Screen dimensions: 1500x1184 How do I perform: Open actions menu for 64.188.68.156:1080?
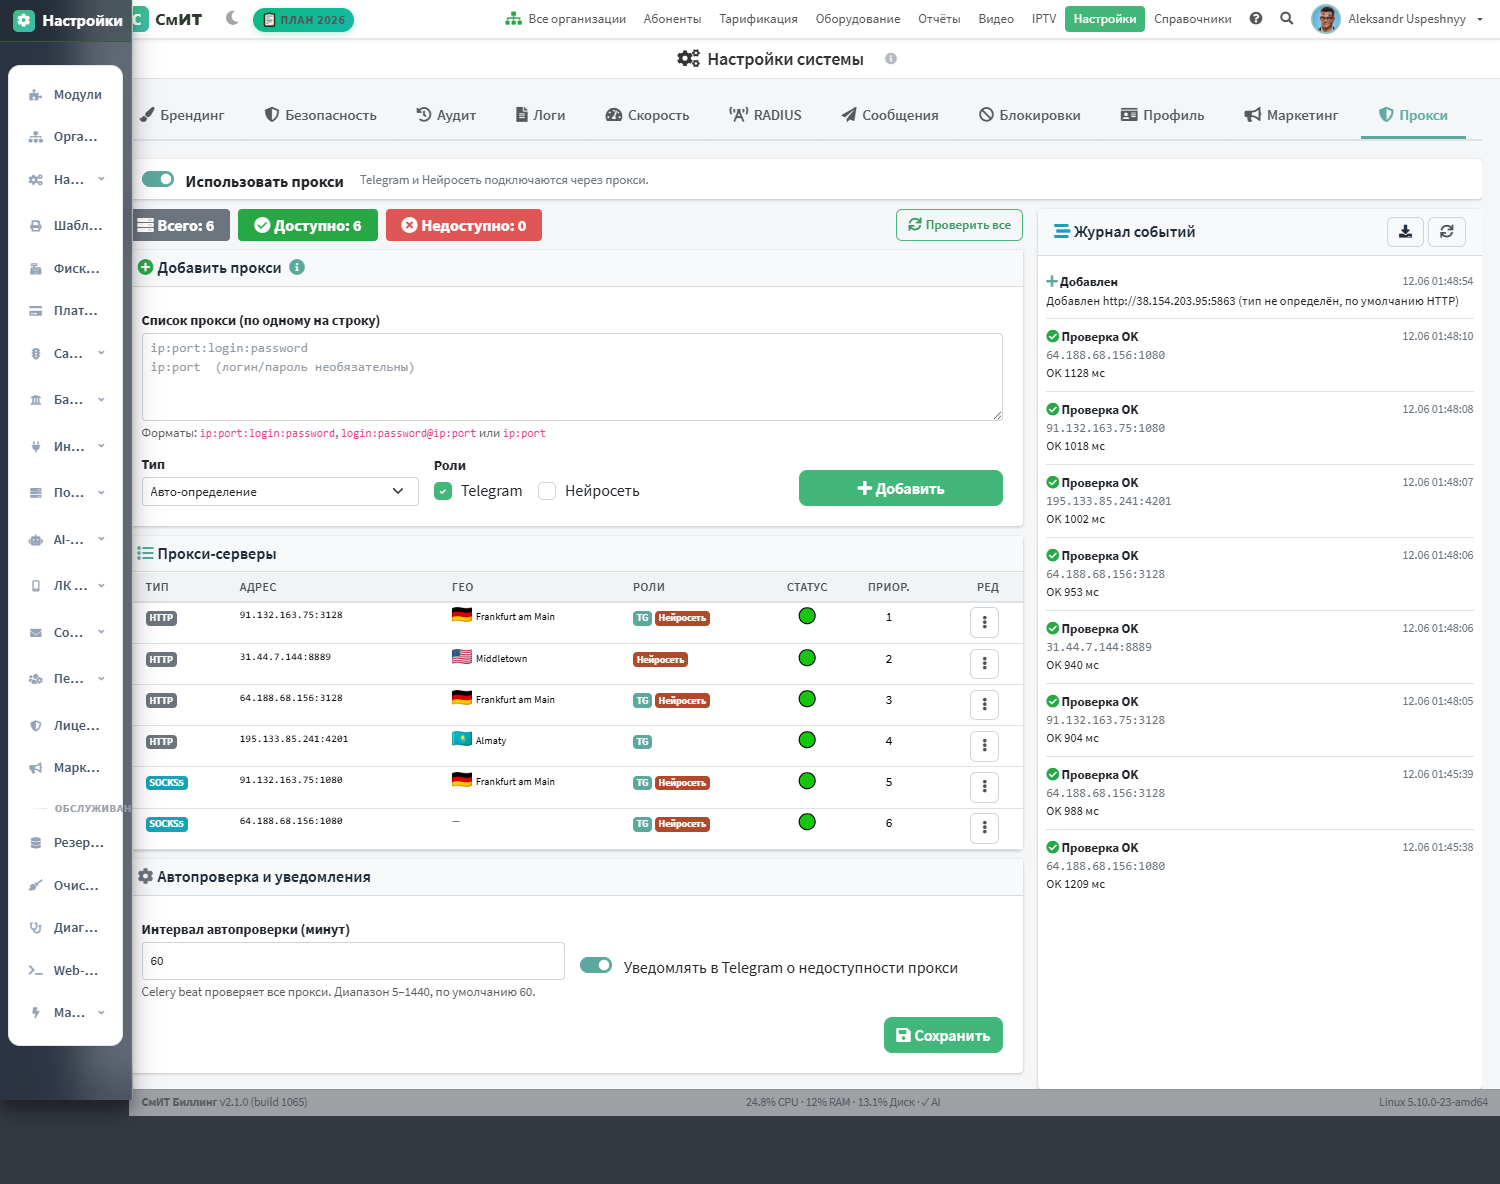[x=984, y=828]
